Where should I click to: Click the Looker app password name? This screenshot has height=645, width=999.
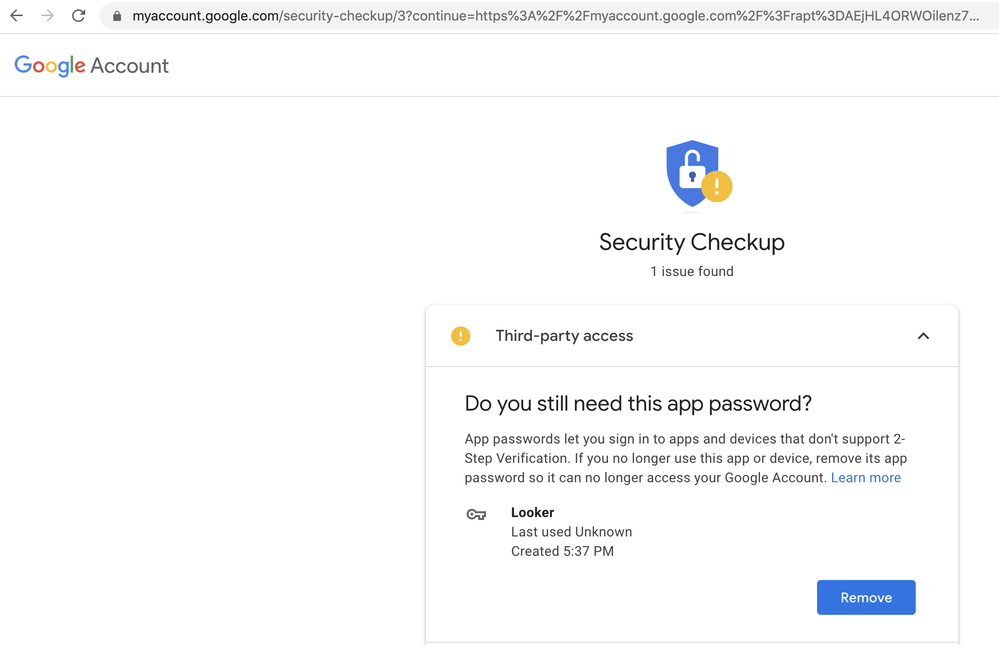point(532,512)
